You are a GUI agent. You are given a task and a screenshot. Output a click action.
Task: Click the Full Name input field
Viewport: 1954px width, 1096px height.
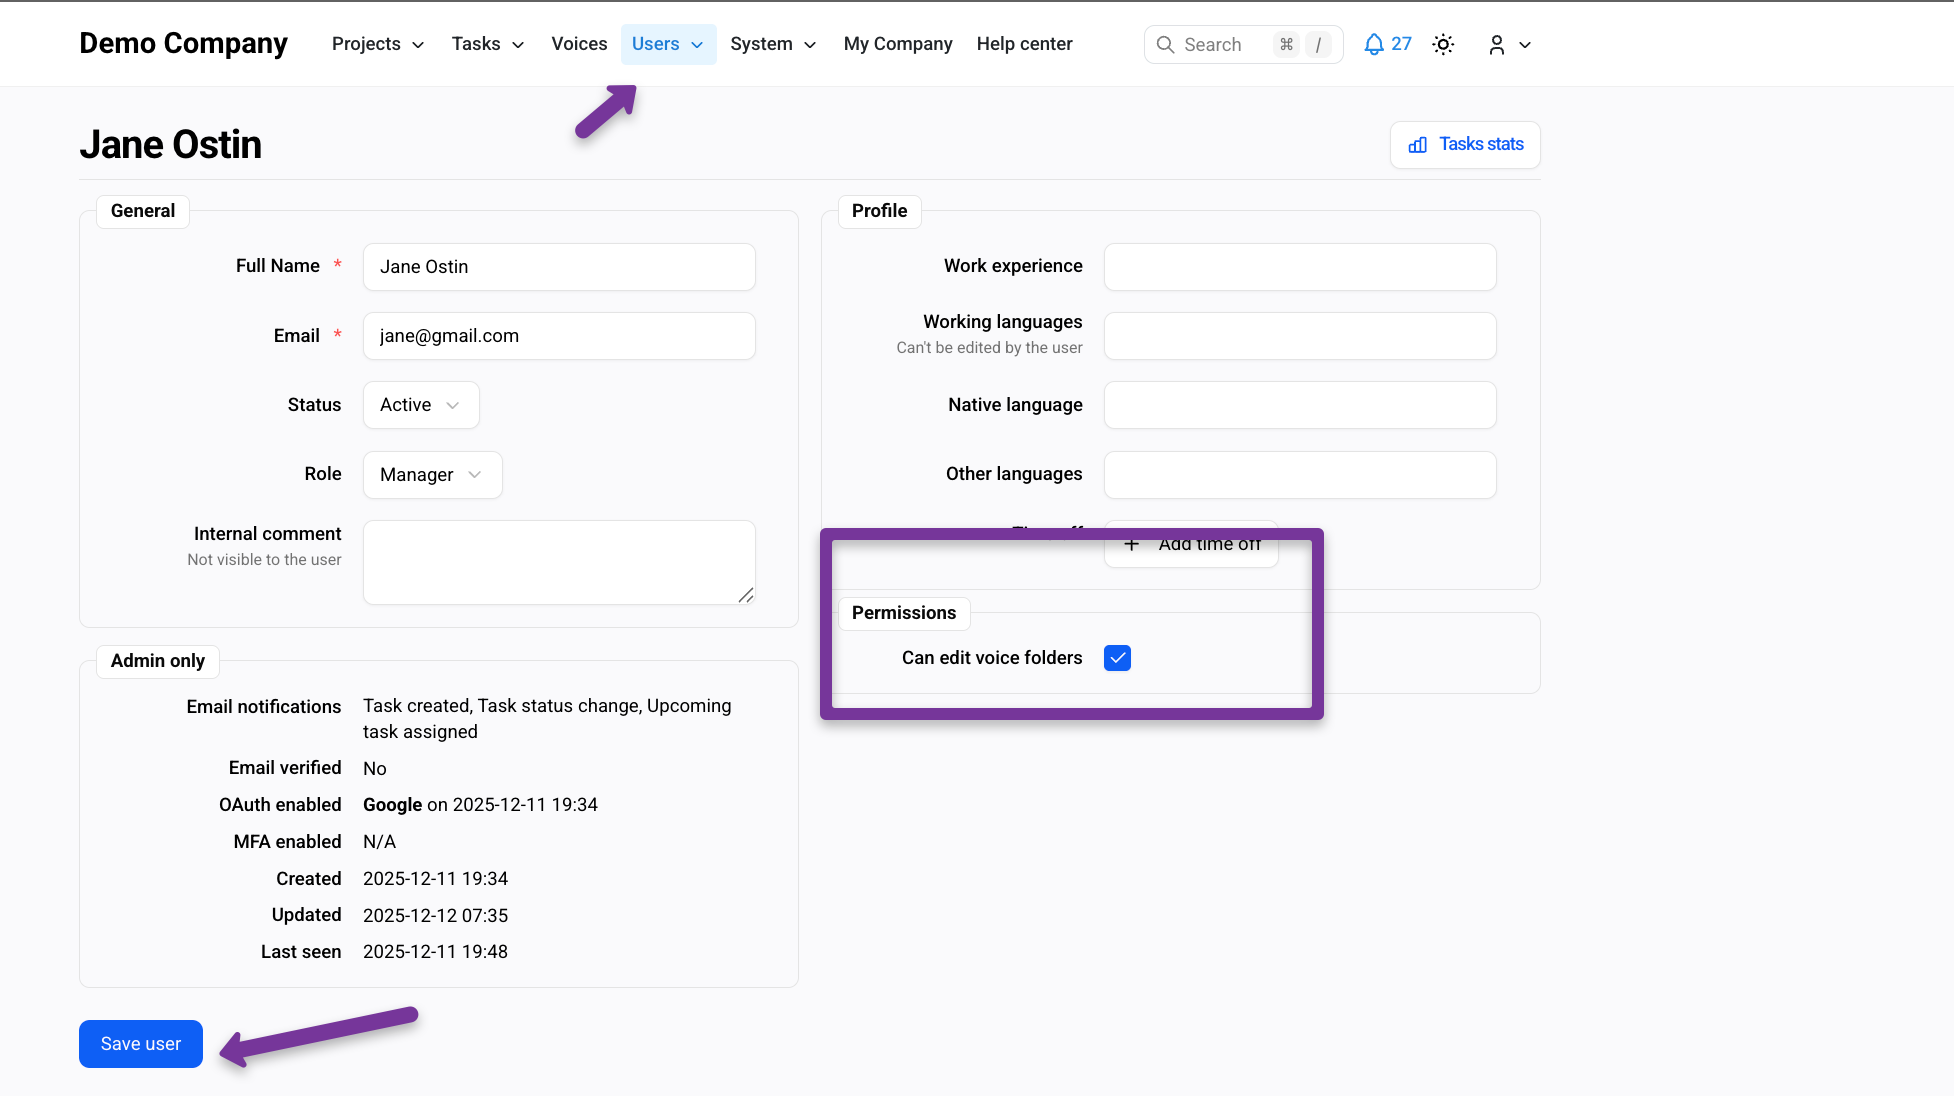click(x=559, y=267)
